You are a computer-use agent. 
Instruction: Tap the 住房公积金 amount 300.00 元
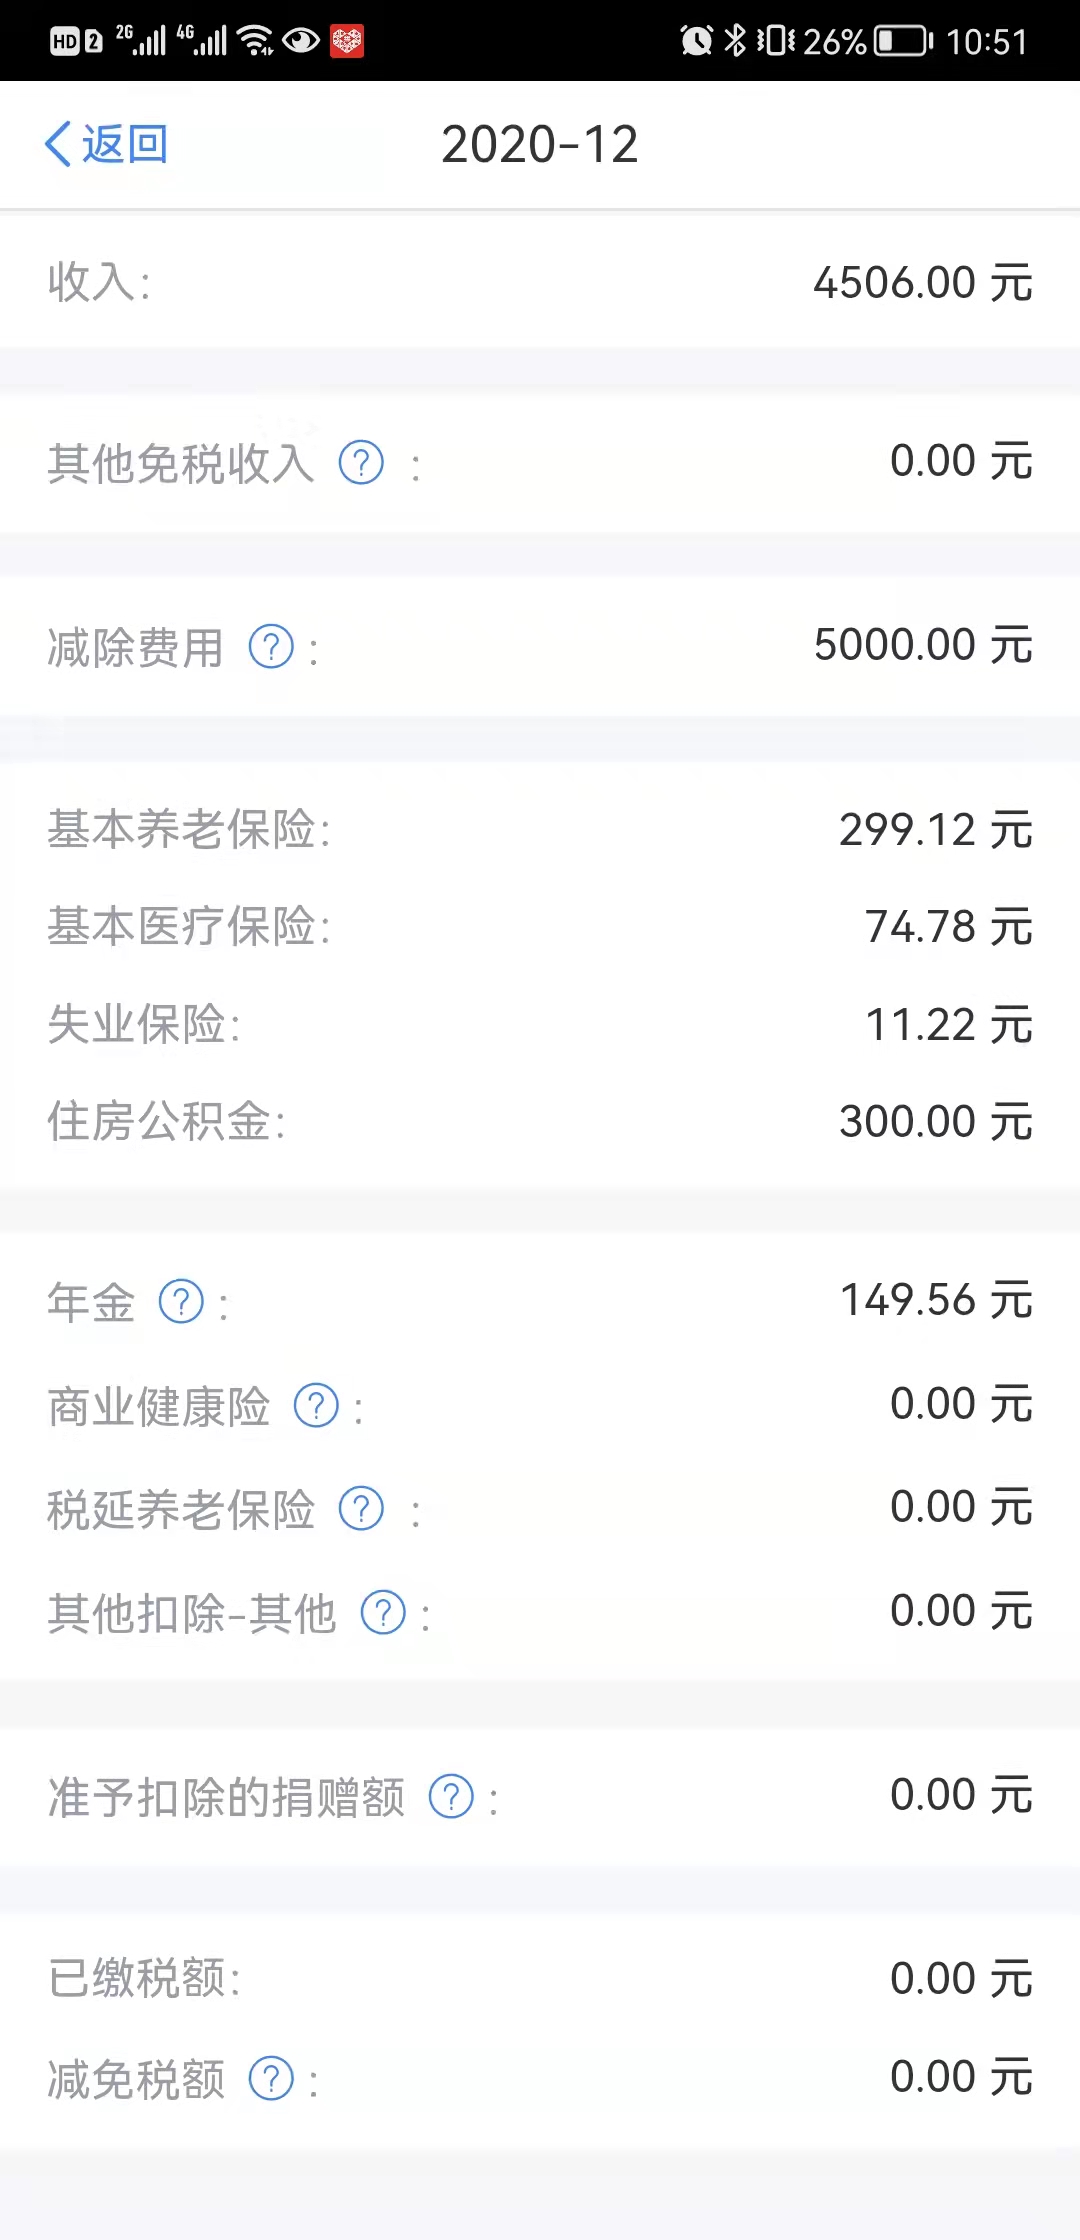point(935,1122)
